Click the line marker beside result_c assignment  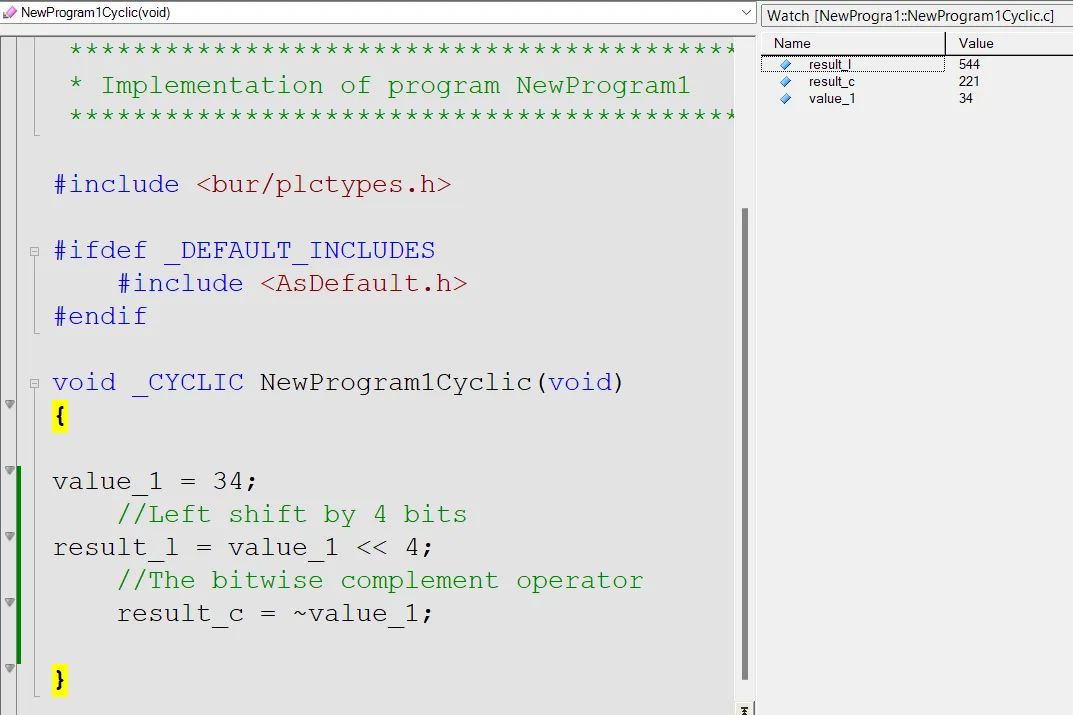coord(10,602)
